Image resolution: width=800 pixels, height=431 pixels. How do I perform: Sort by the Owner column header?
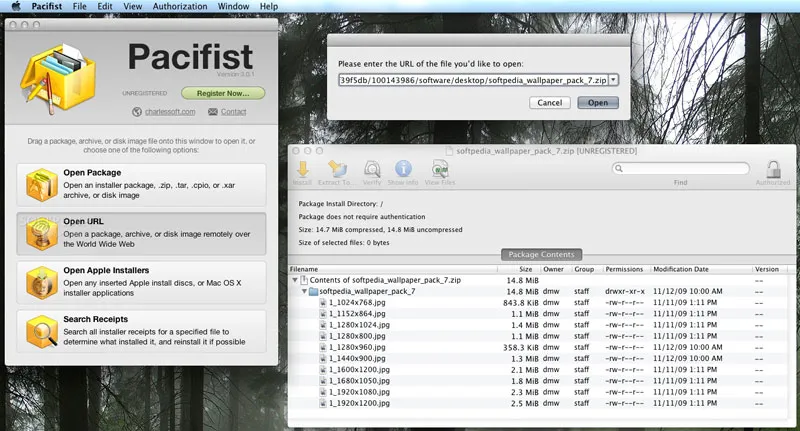coord(556,269)
